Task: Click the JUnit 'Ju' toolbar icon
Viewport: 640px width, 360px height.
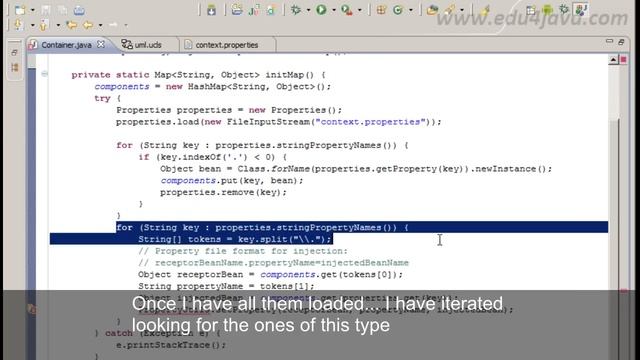Action: 254,10
